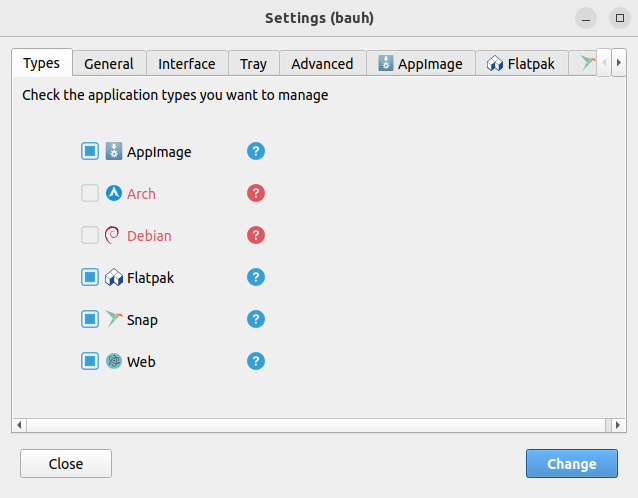Click the red help icon beside Debian

(256, 236)
